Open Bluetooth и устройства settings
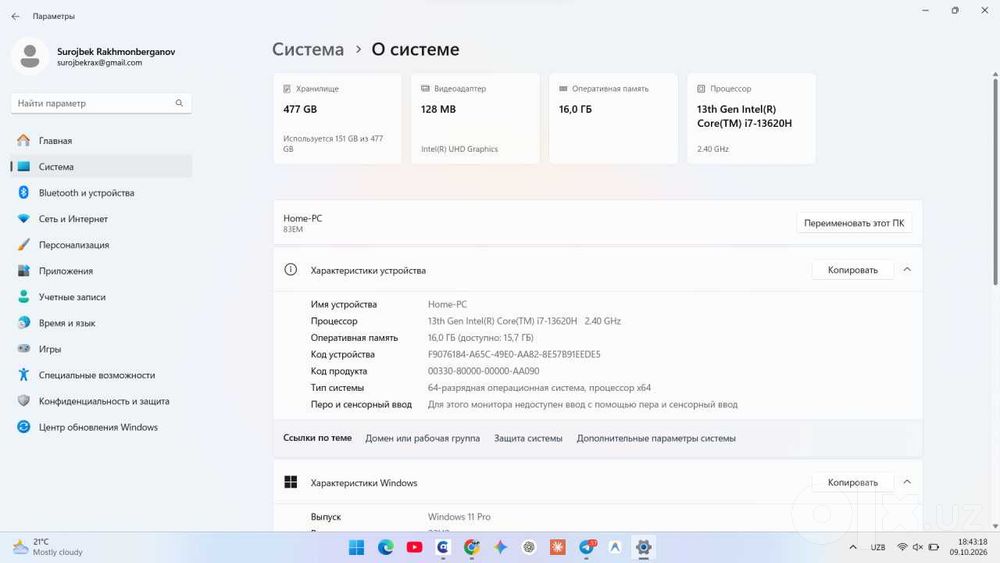 pos(101,193)
